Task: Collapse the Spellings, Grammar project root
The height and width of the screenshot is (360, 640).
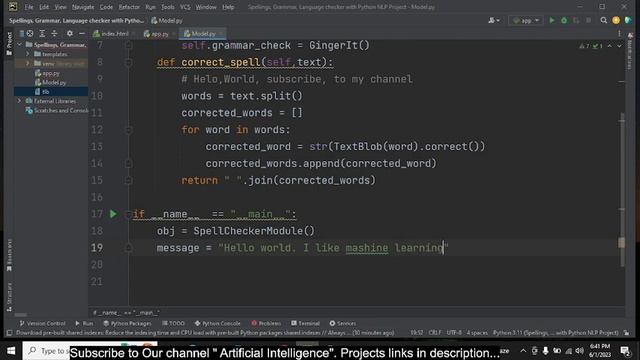Action: click(x=19, y=44)
